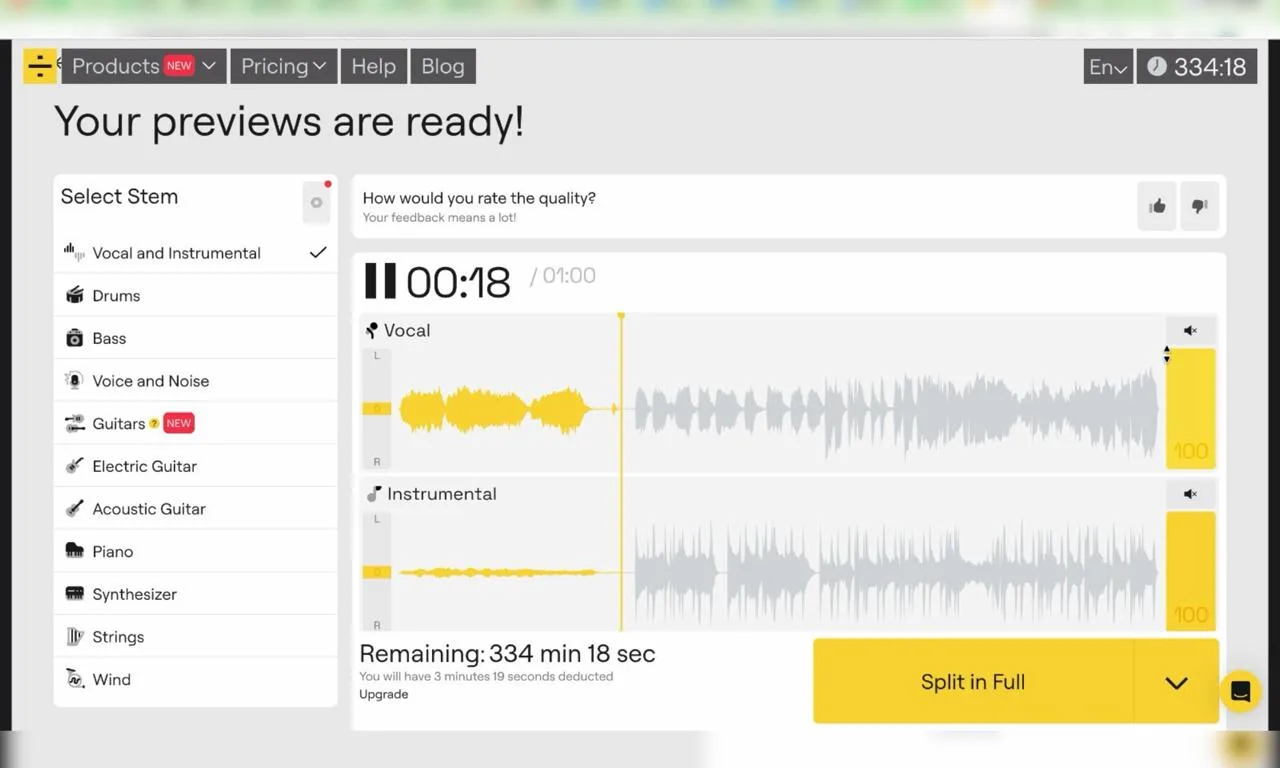
Task: Click the microphone icon beside Vocal
Action: click(372, 330)
